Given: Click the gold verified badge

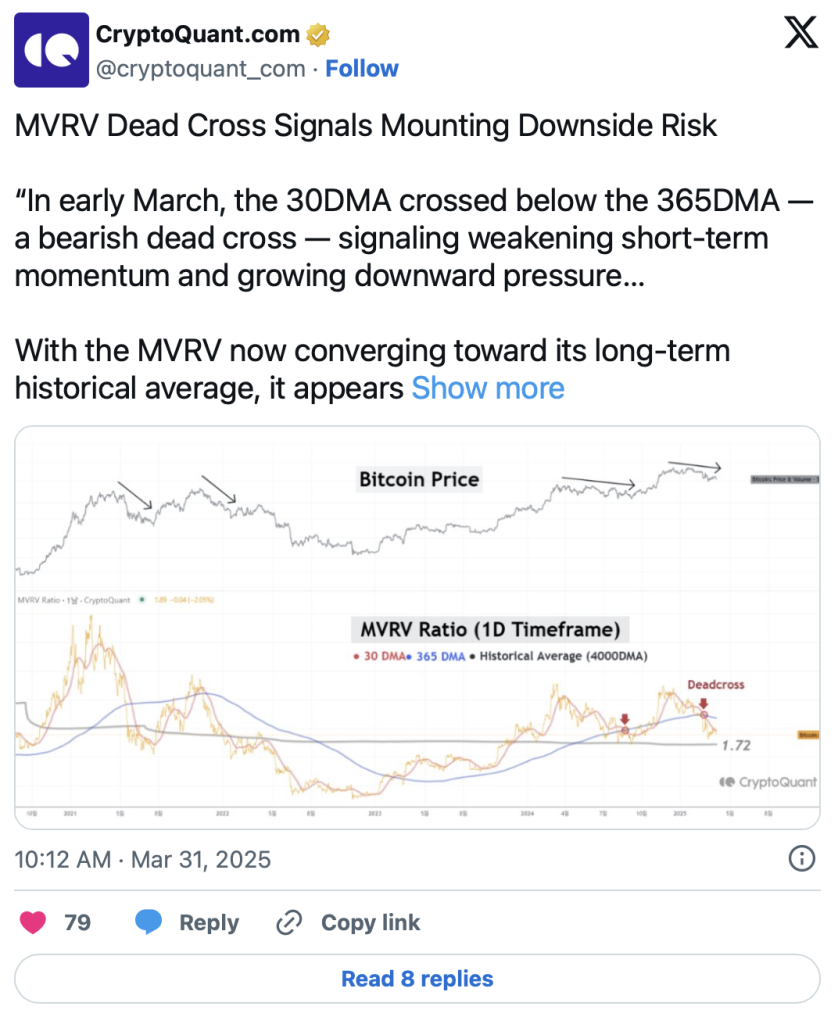Looking at the screenshot, I should click(318, 36).
